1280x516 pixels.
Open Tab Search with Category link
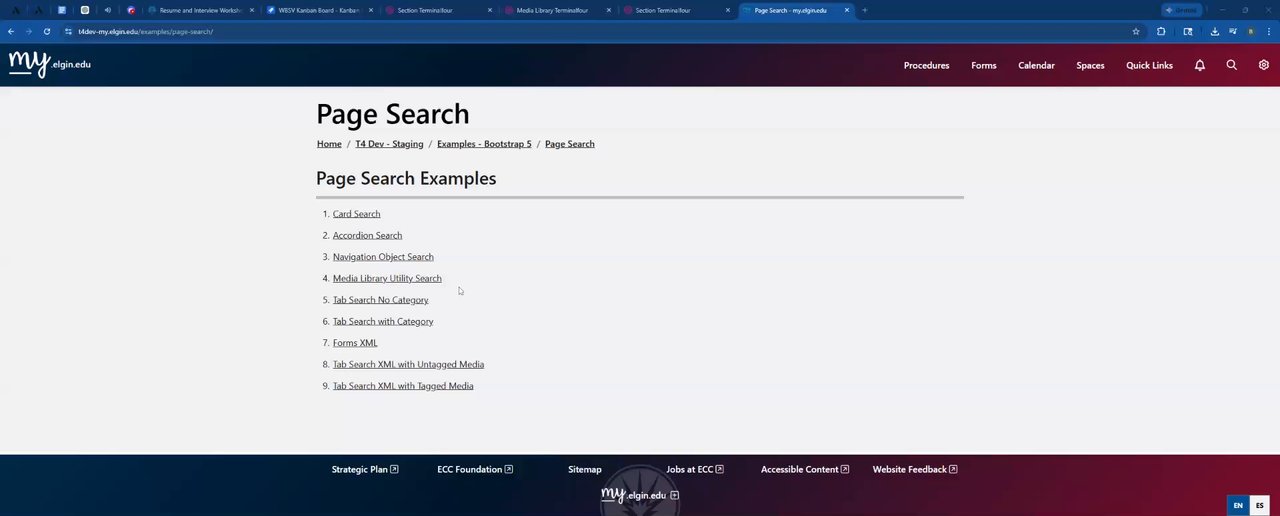[x=383, y=321]
